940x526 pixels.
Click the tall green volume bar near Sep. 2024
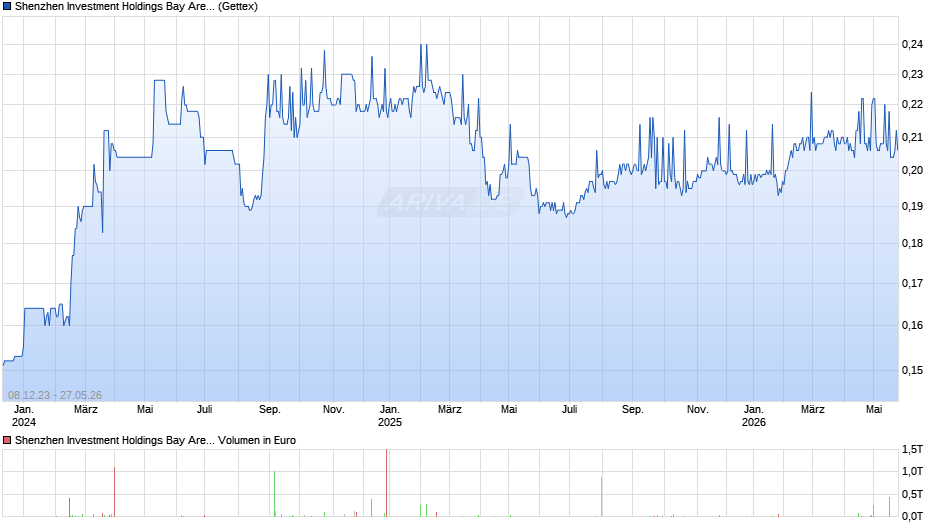(x=275, y=494)
